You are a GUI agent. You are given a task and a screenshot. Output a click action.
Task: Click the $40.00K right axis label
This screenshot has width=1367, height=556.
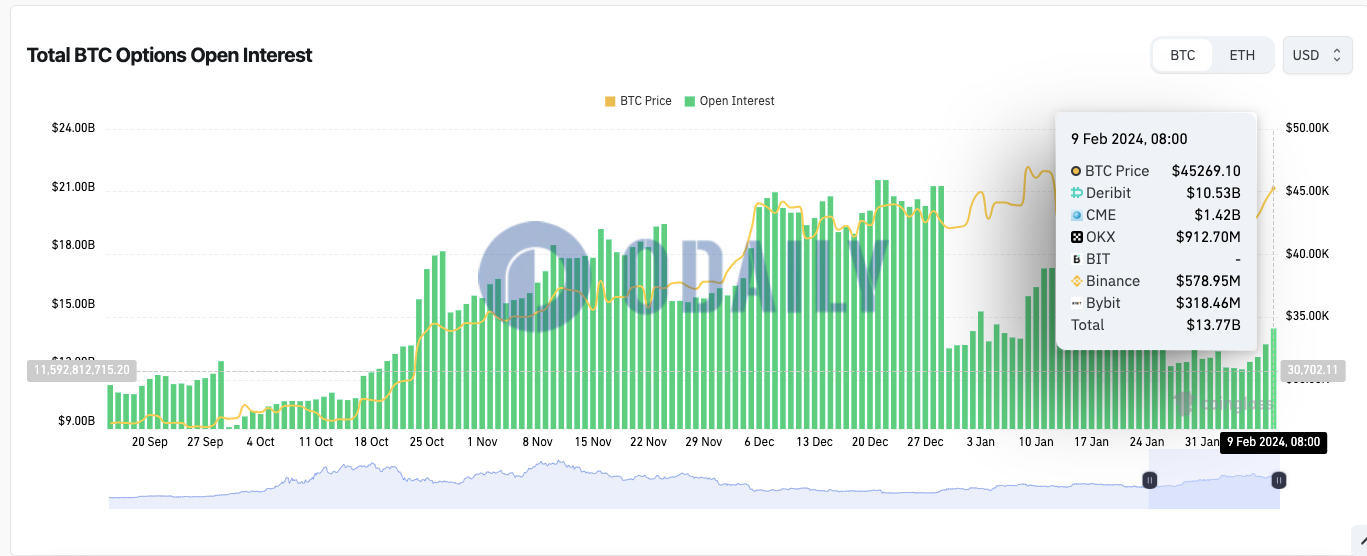[x=1307, y=254]
